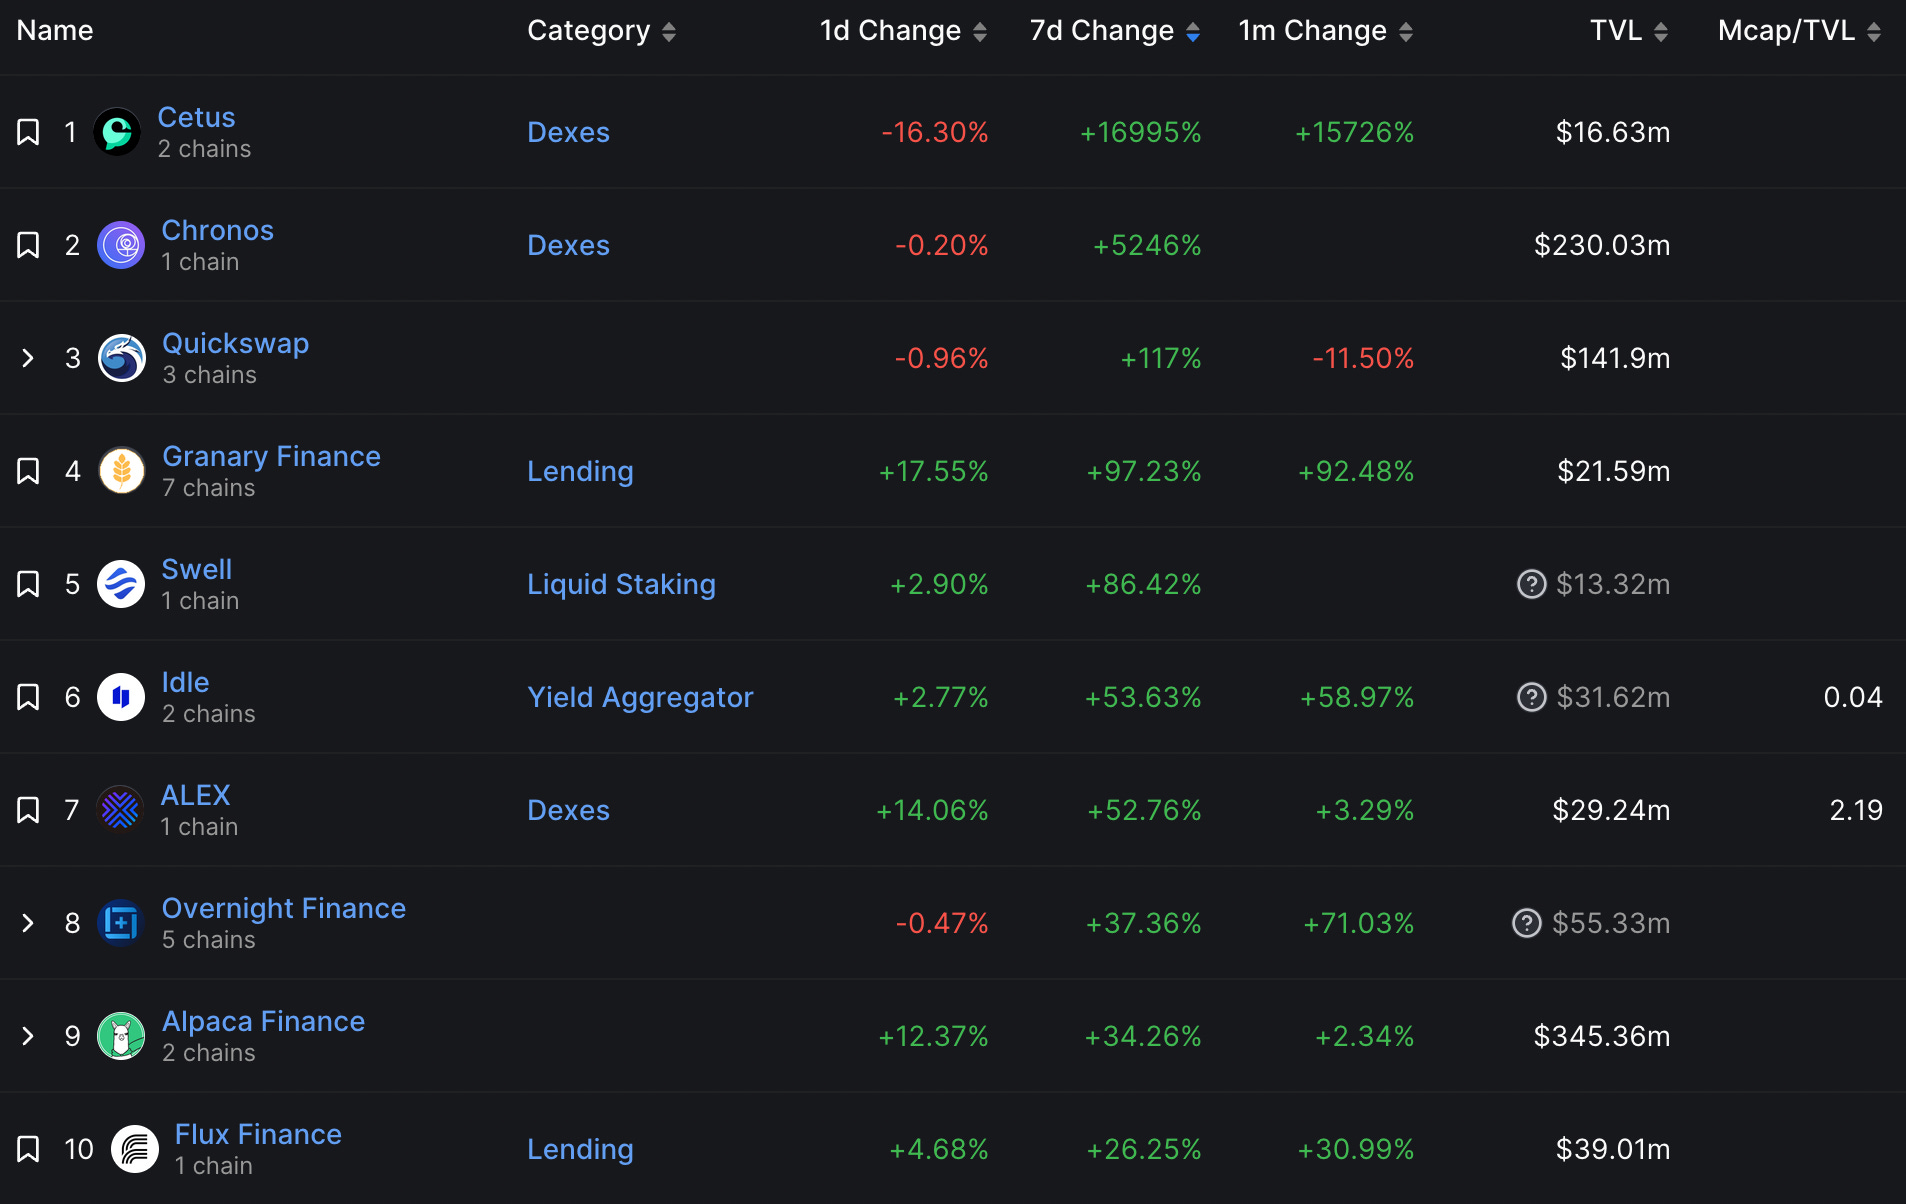Click the question mark beside Overnight Finance TVL
The width and height of the screenshot is (1906, 1204).
1526,923
